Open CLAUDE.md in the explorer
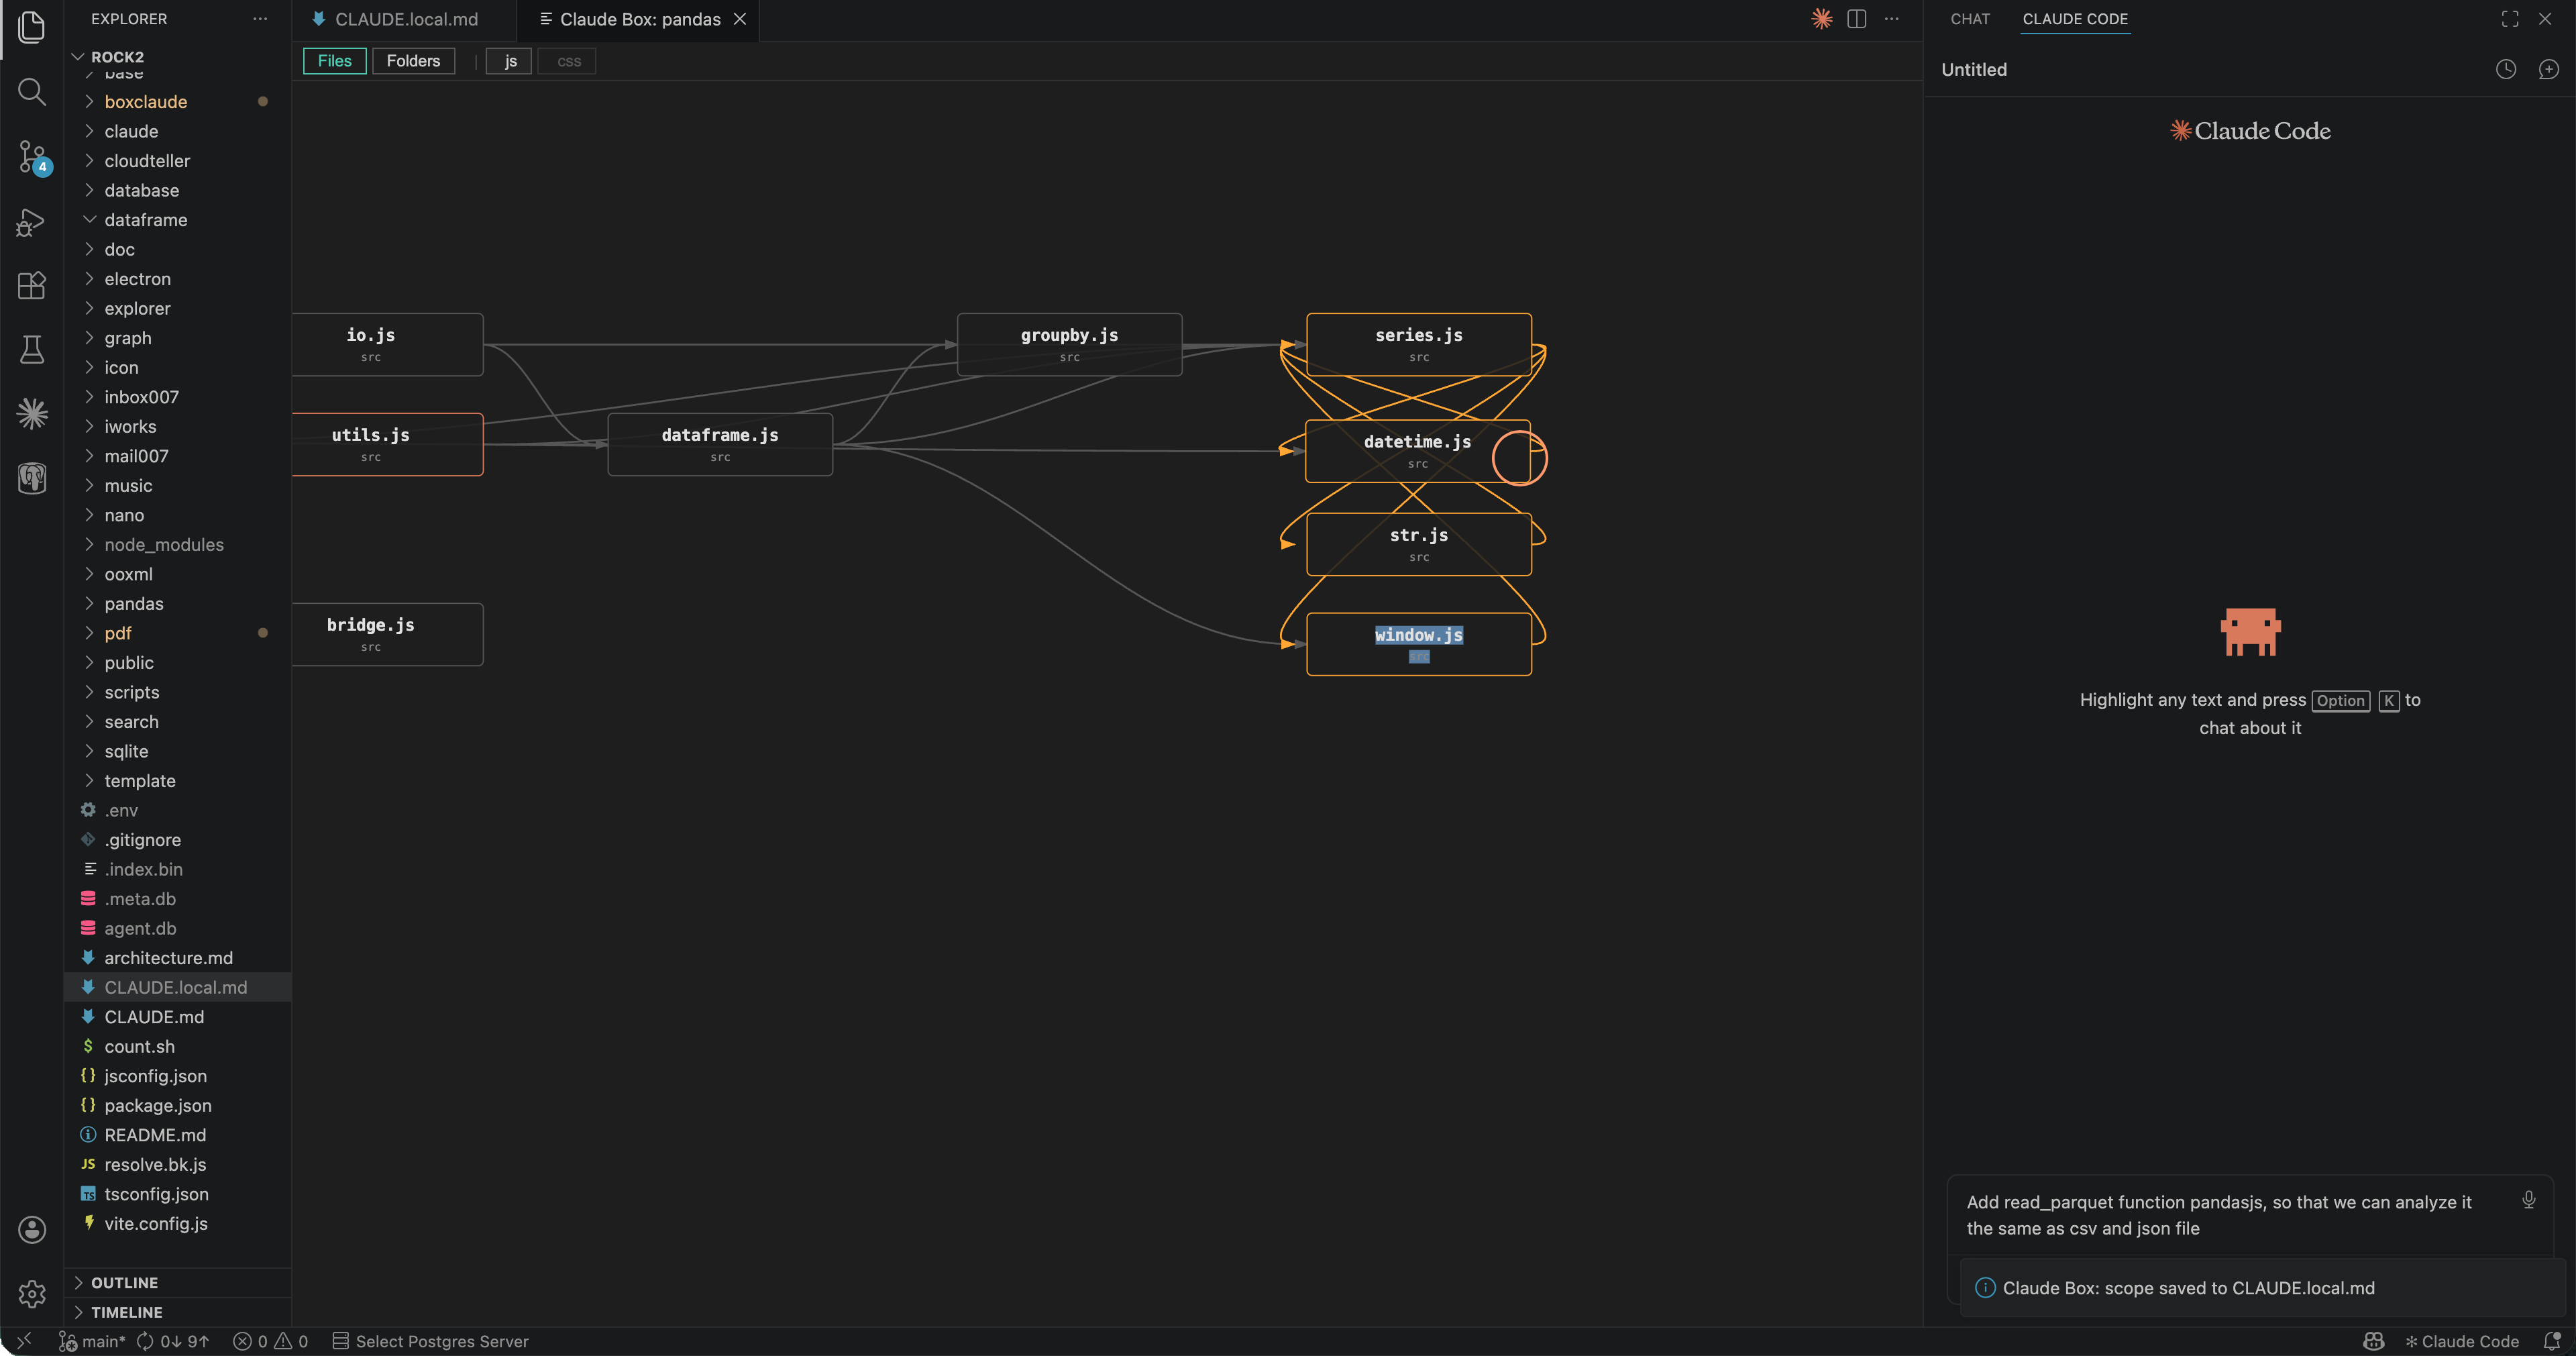 pos(178,1016)
